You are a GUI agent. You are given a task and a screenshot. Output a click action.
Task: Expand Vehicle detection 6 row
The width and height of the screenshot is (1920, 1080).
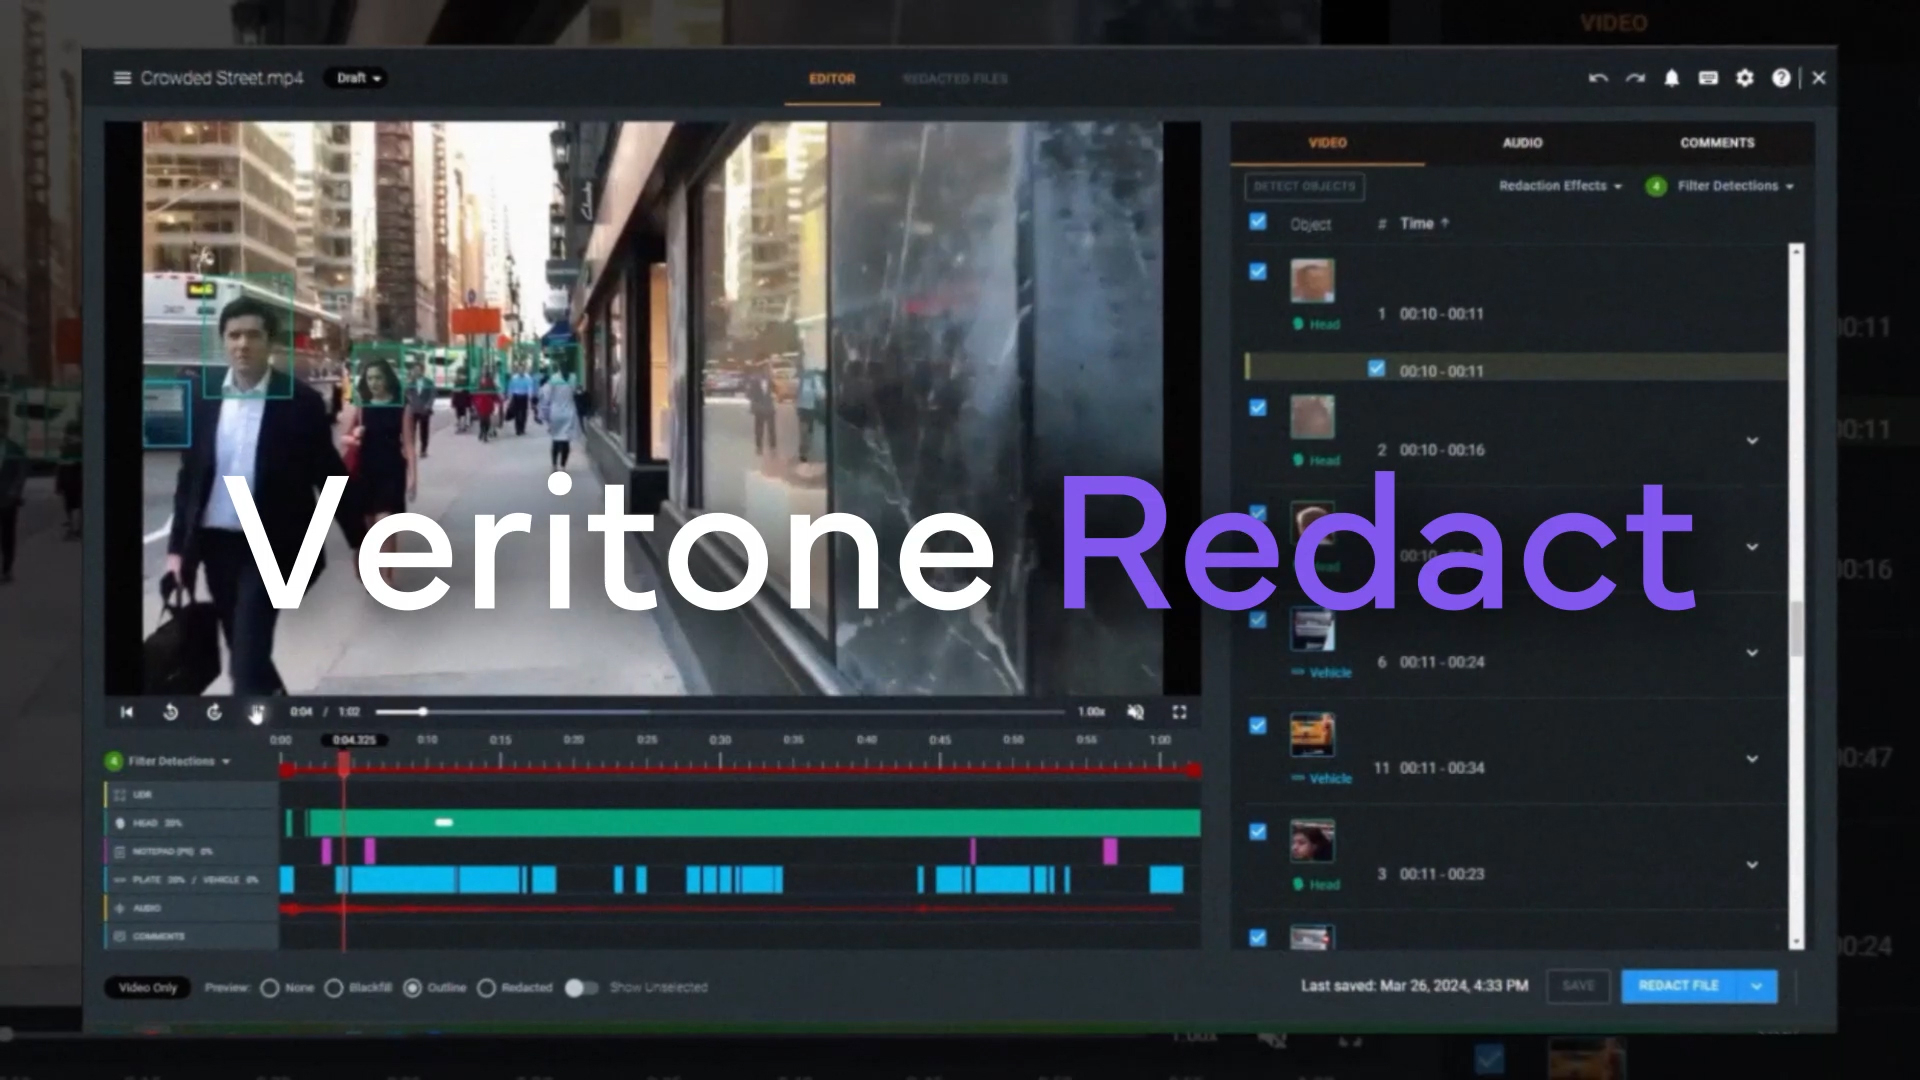click(x=1752, y=653)
